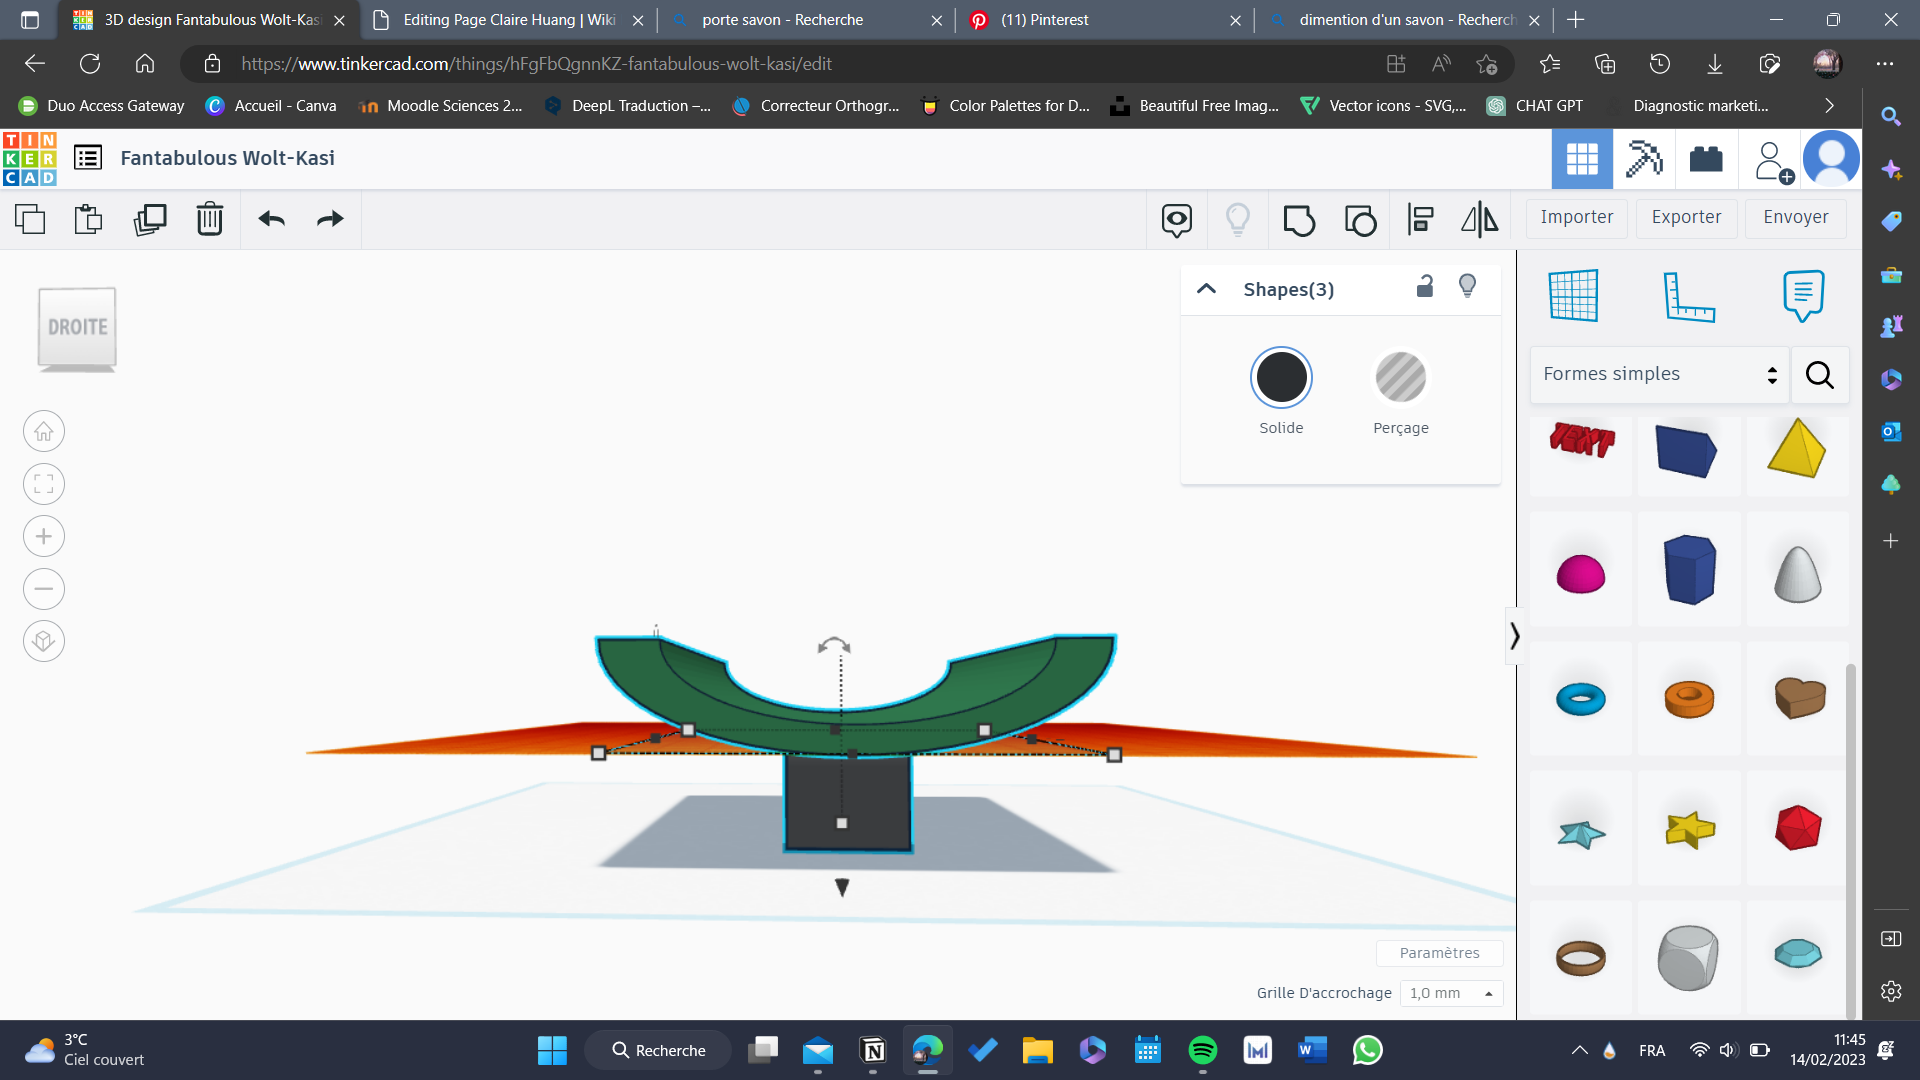Set shapes to Perçage hole
1920x1080 pixels.
[x=1401, y=377]
